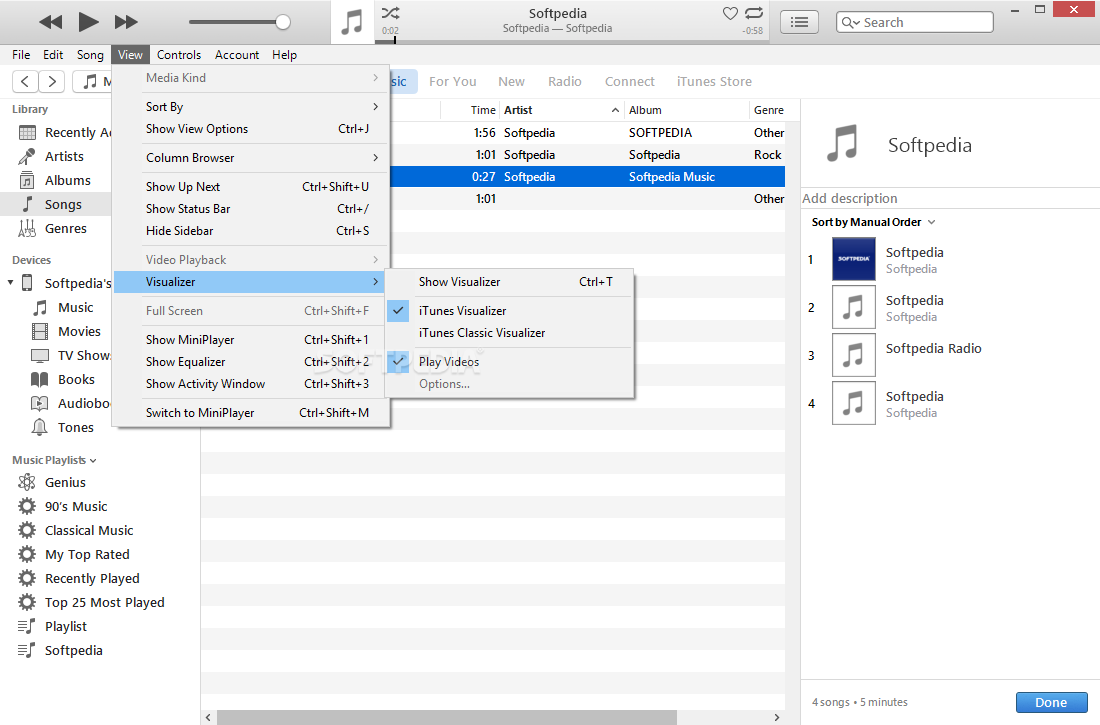Viewport: 1100px width, 725px height.
Task: Select iTunes Classic Visualizer option
Action: (x=509, y=333)
